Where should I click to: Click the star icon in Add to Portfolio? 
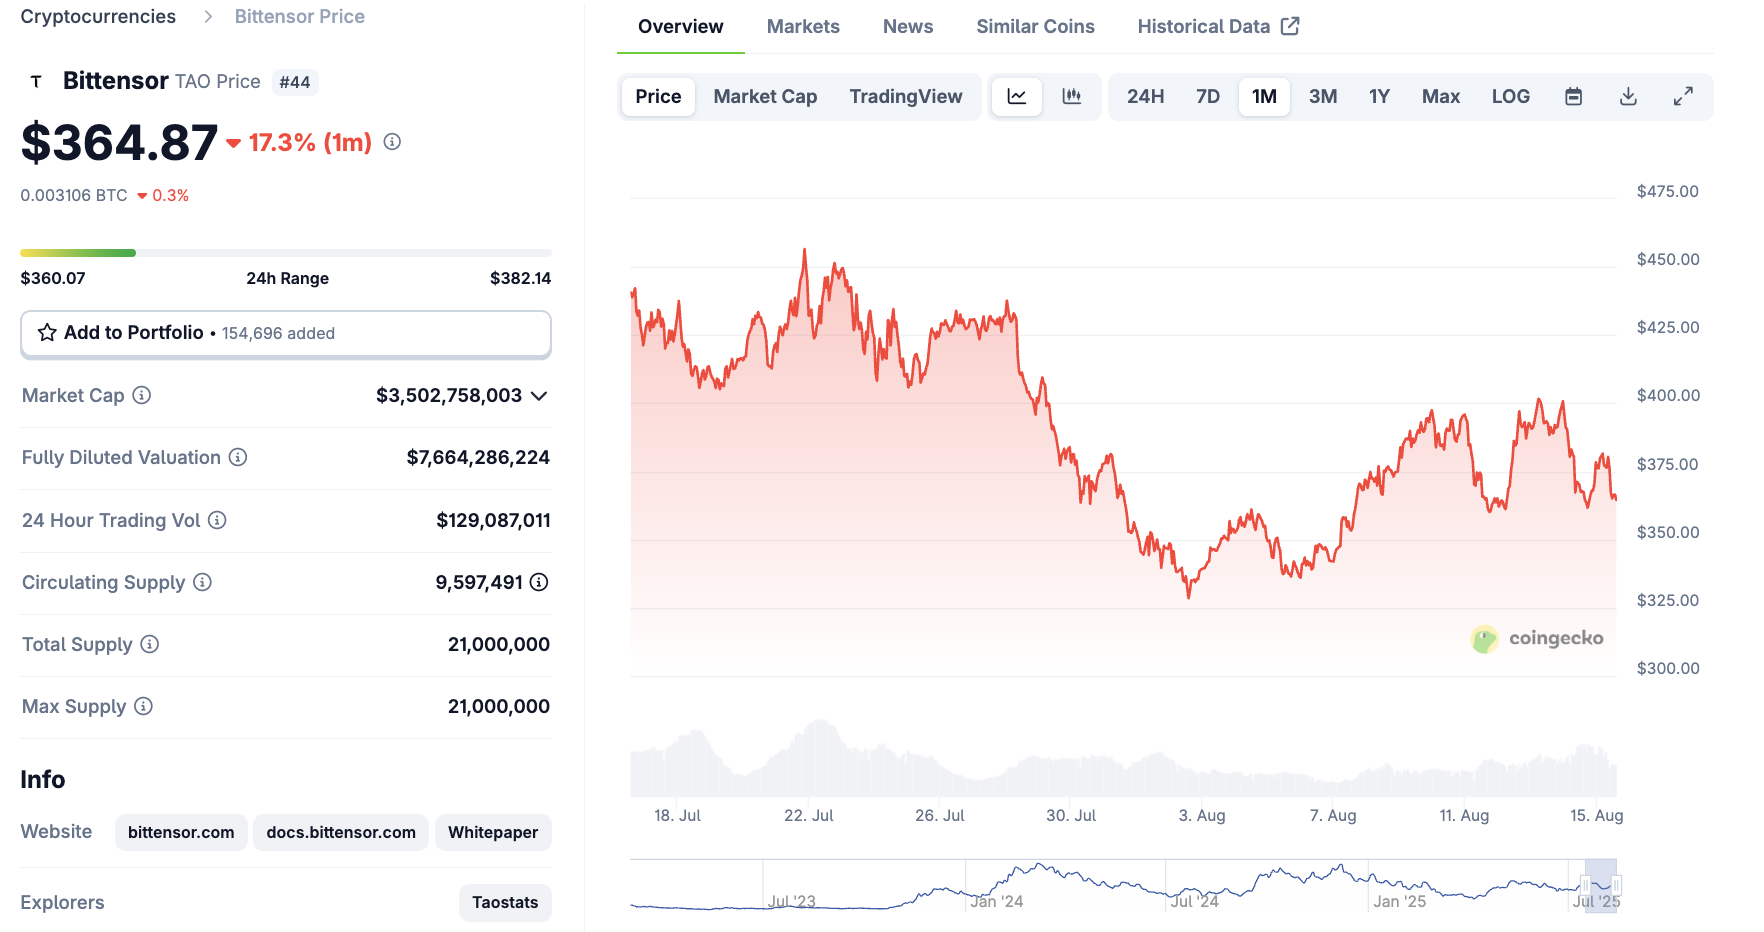point(47,333)
